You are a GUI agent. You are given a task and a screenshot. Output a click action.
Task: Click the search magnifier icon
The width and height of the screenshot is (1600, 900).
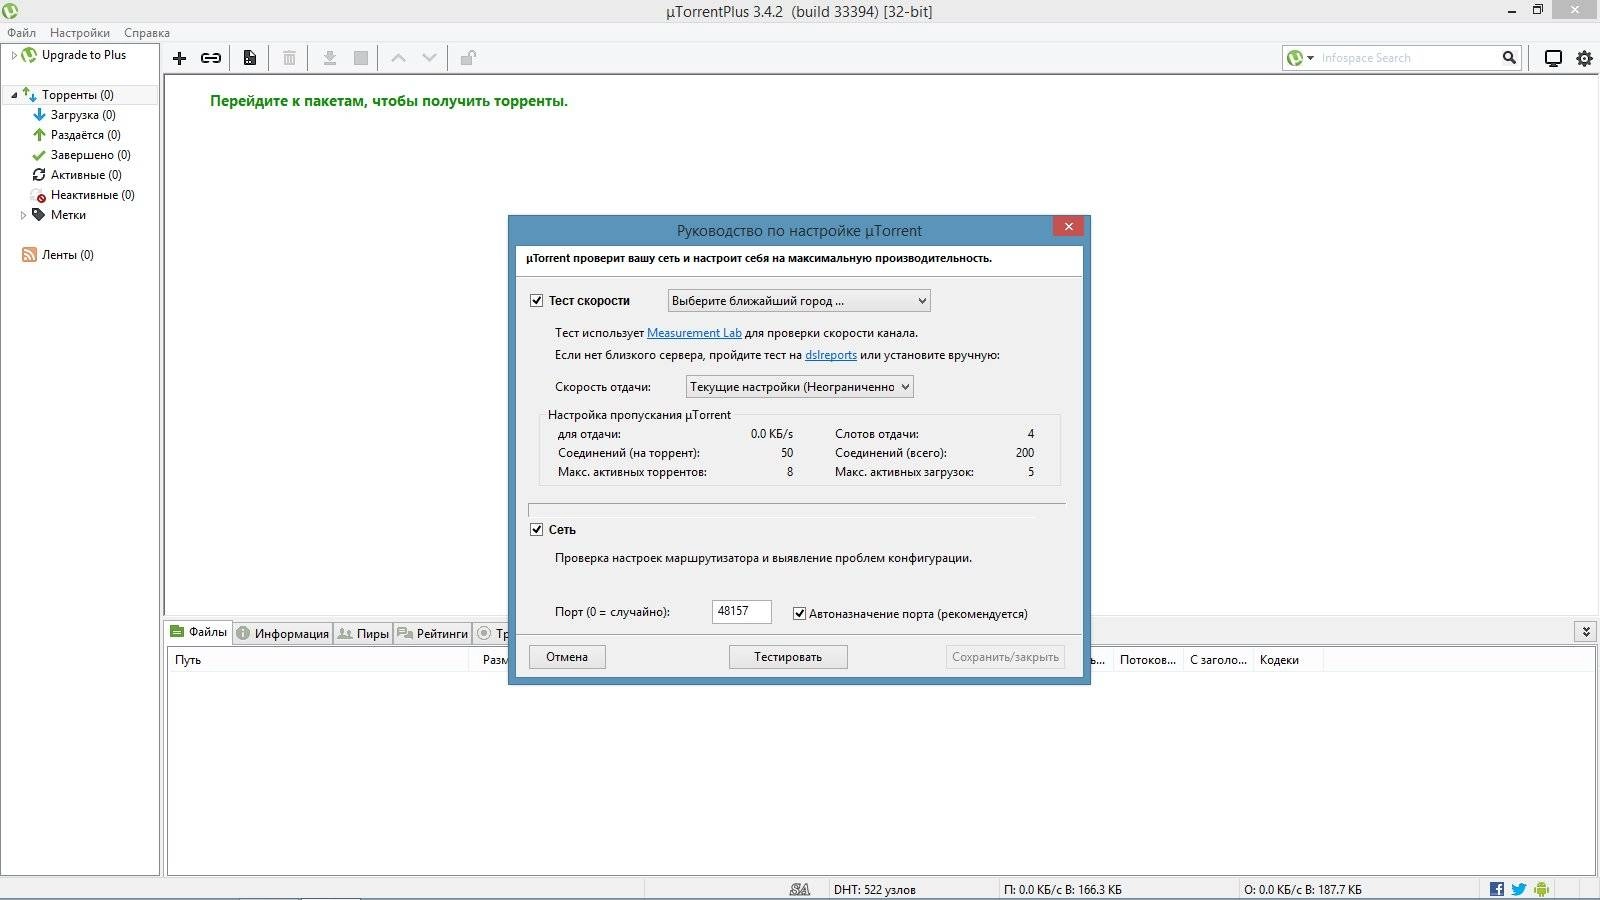coord(1508,58)
